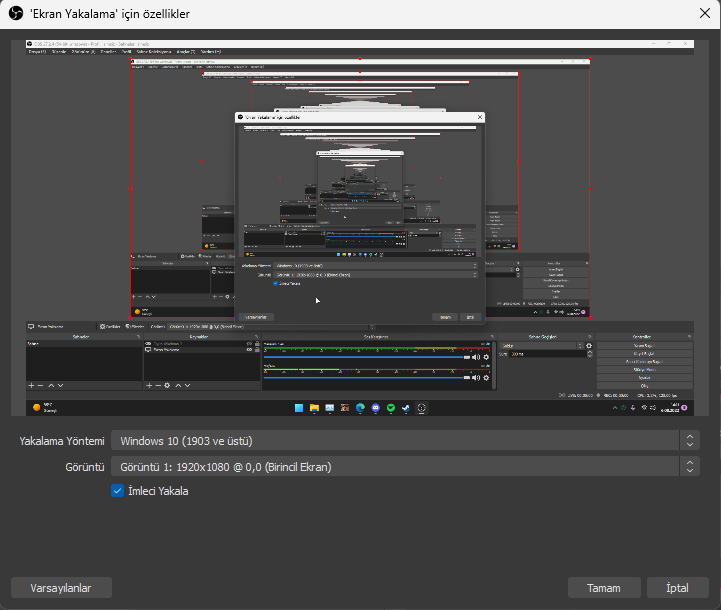The height and width of the screenshot is (610, 721).
Task: Click the OBS icon in the preview taskbar
Action: pyautogui.click(x=422, y=408)
